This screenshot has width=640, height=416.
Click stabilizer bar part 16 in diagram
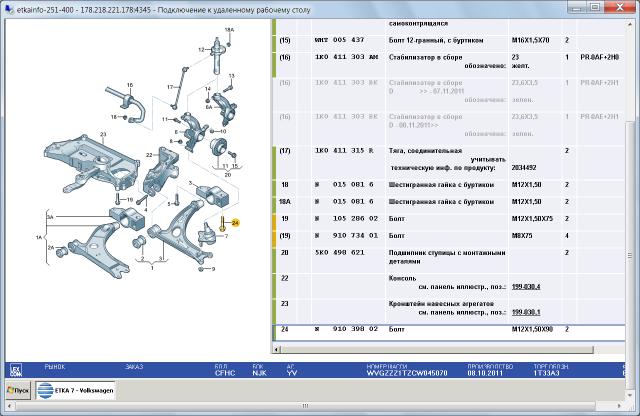[127, 104]
